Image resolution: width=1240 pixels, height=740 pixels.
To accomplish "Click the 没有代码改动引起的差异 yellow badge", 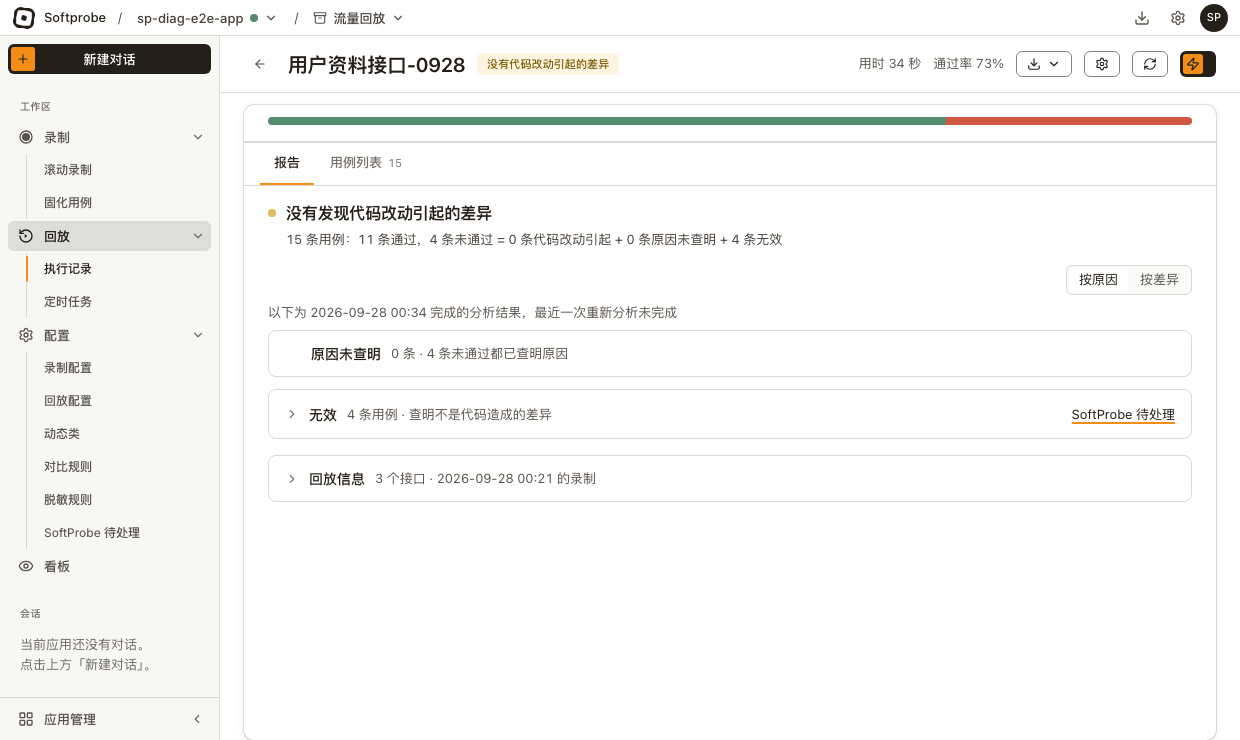I will (548, 64).
